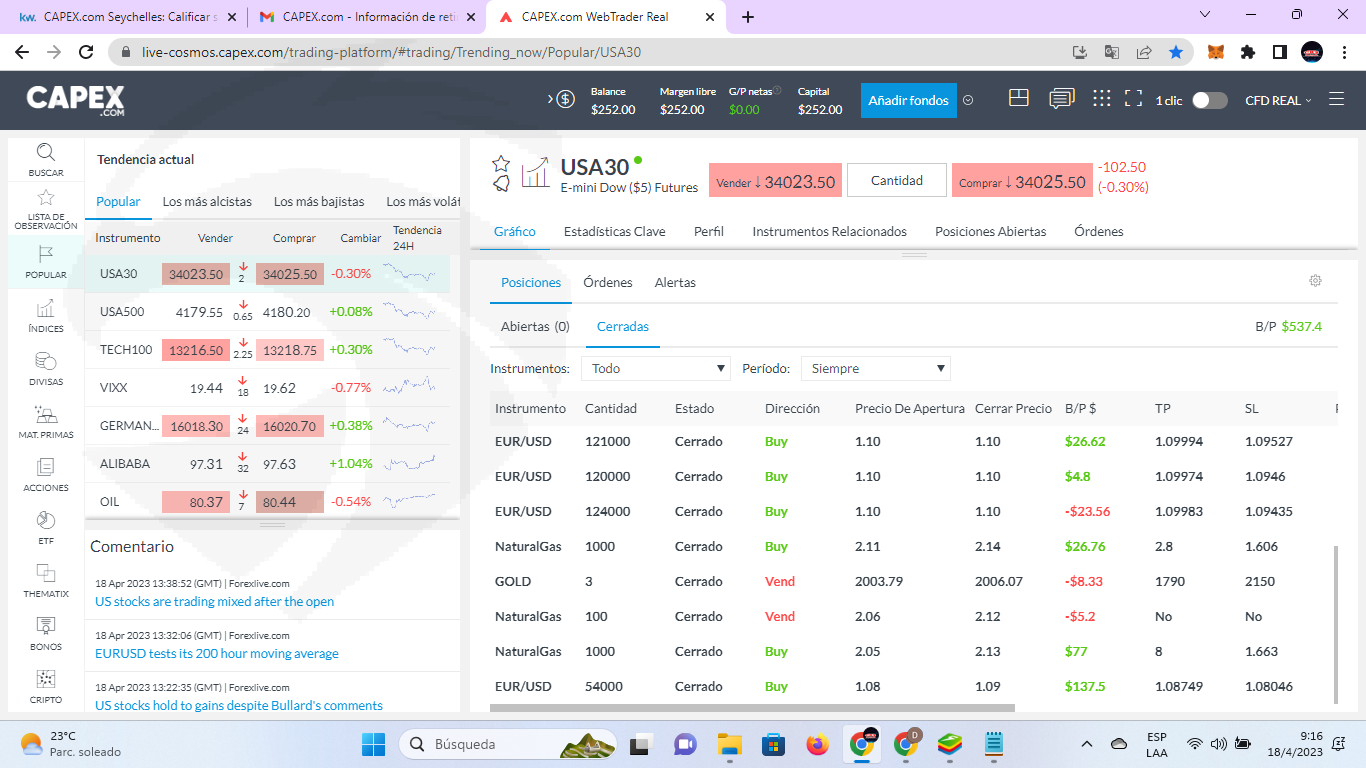Add USA30 to favorites with star icon
Viewport: 1366px width, 768px height.
click(501, 163)
